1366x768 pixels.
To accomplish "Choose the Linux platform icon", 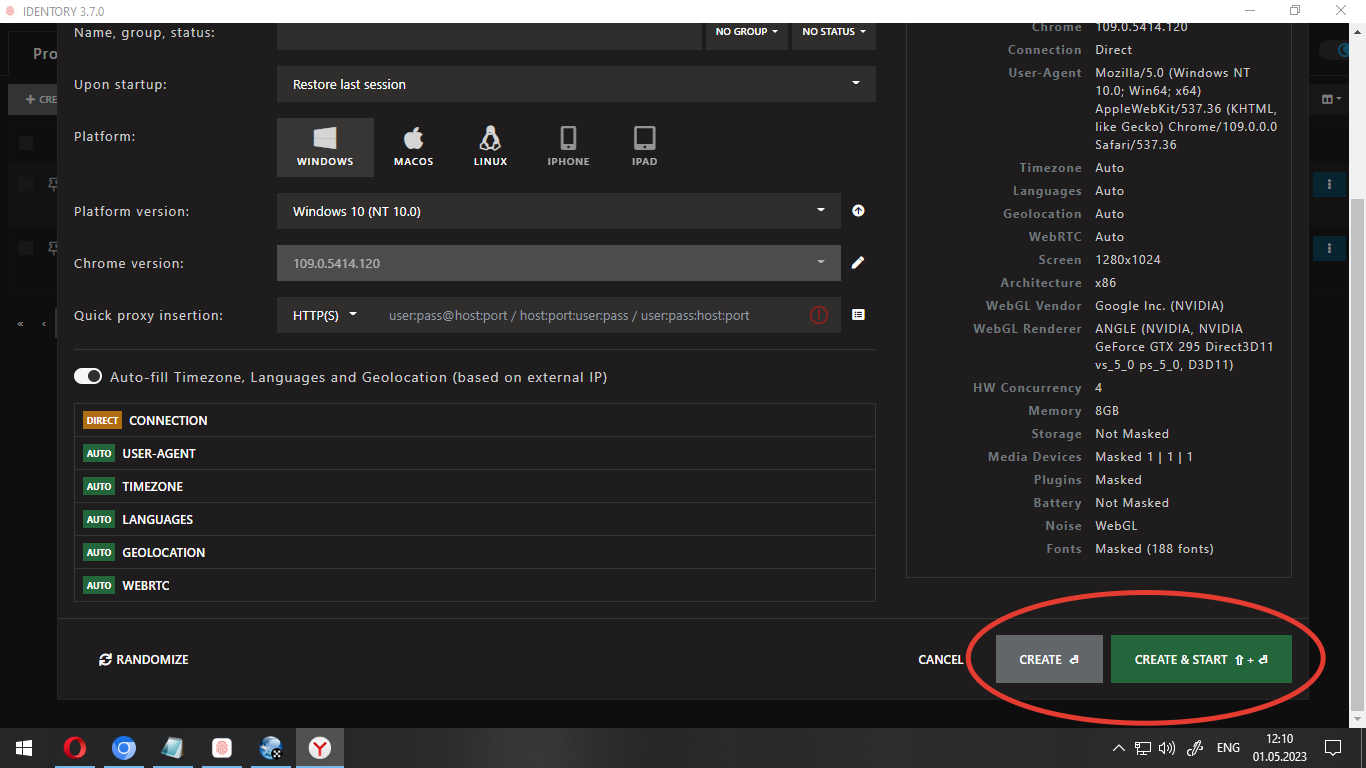I will (x=490, y=146).
